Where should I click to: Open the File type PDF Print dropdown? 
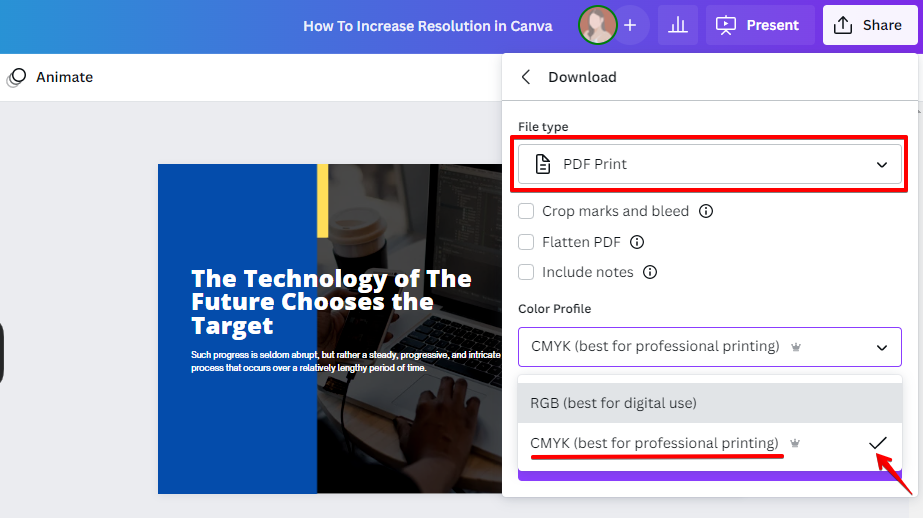pos(710,164)
